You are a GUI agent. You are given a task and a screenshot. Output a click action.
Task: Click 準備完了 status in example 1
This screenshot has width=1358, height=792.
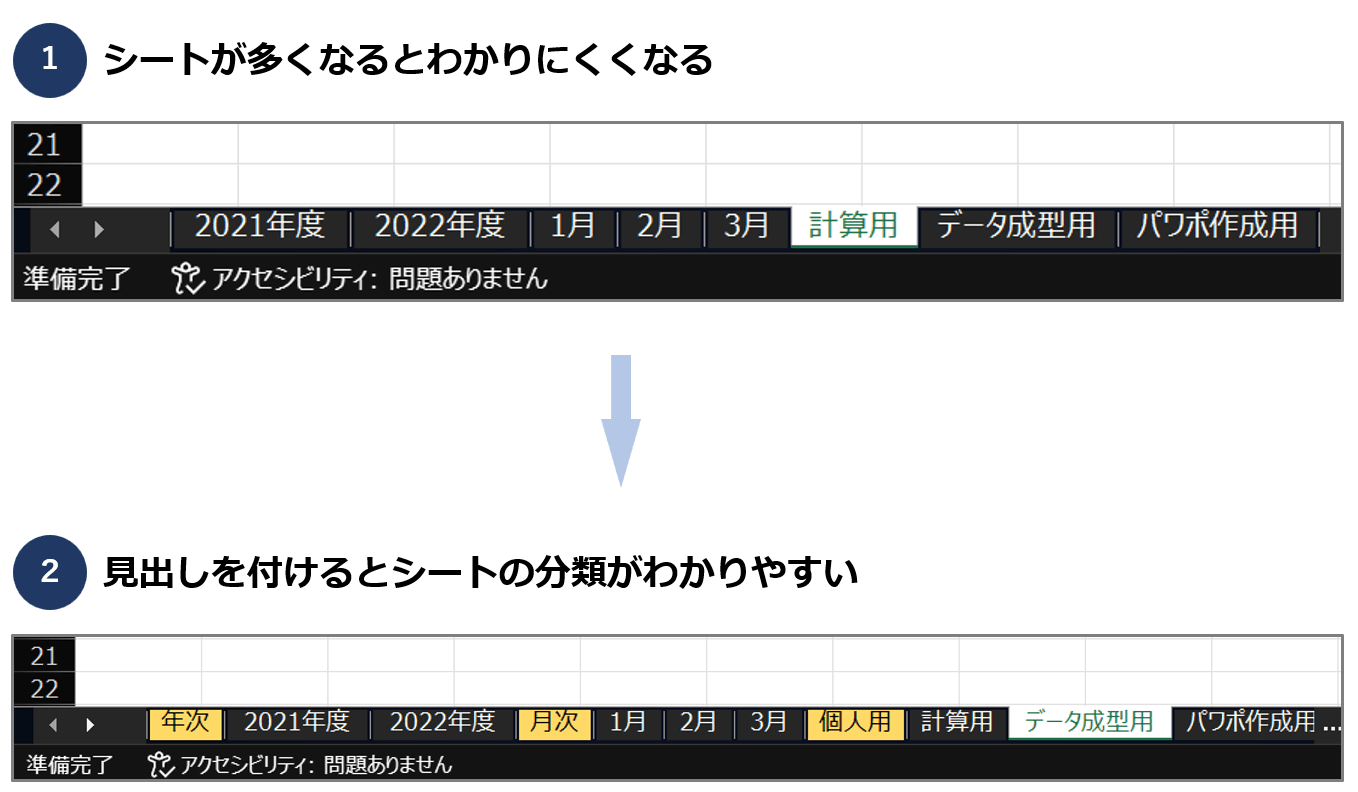pos(77,278)
